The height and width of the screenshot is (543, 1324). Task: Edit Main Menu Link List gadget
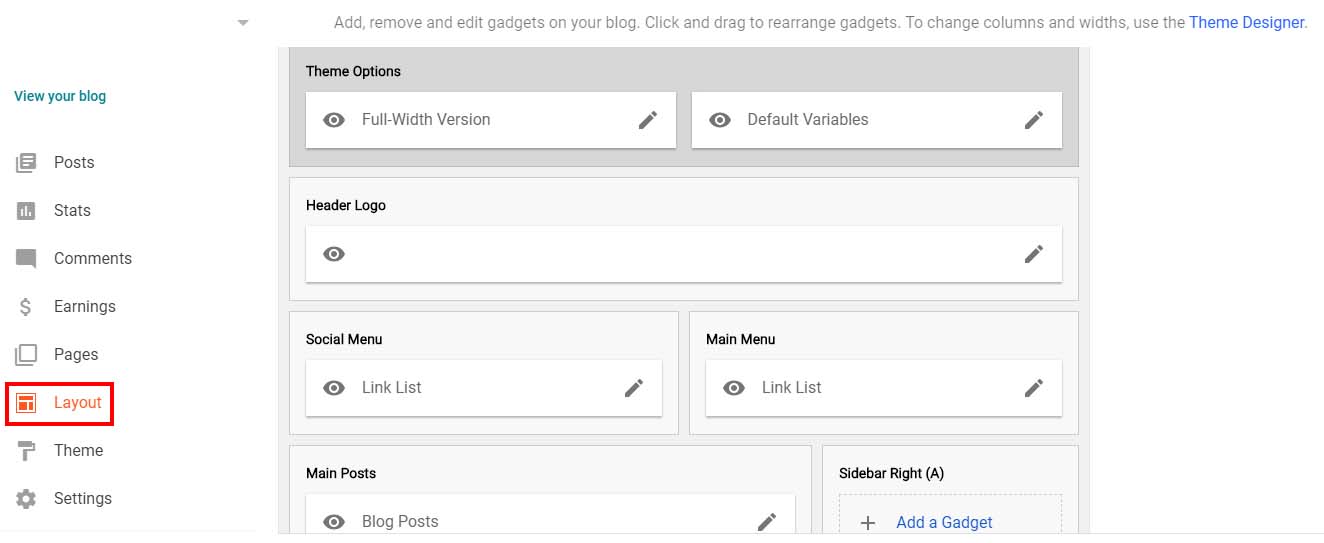[1034, 388]
